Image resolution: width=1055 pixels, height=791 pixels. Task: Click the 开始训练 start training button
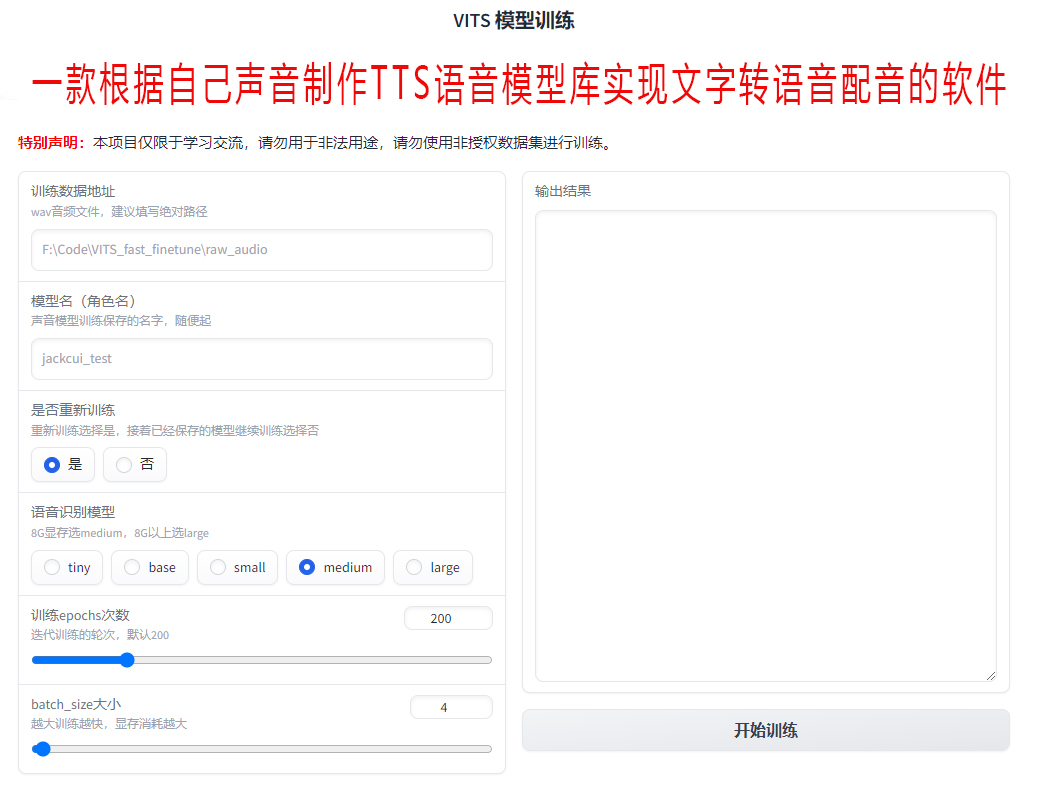click(x=766, y=730)
